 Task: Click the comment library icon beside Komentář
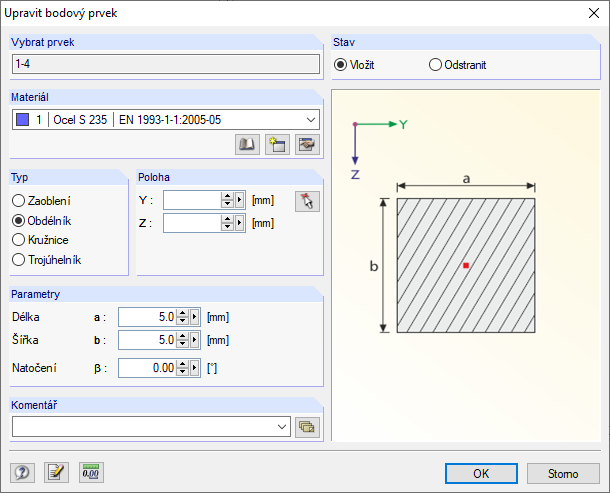[307, 427]
